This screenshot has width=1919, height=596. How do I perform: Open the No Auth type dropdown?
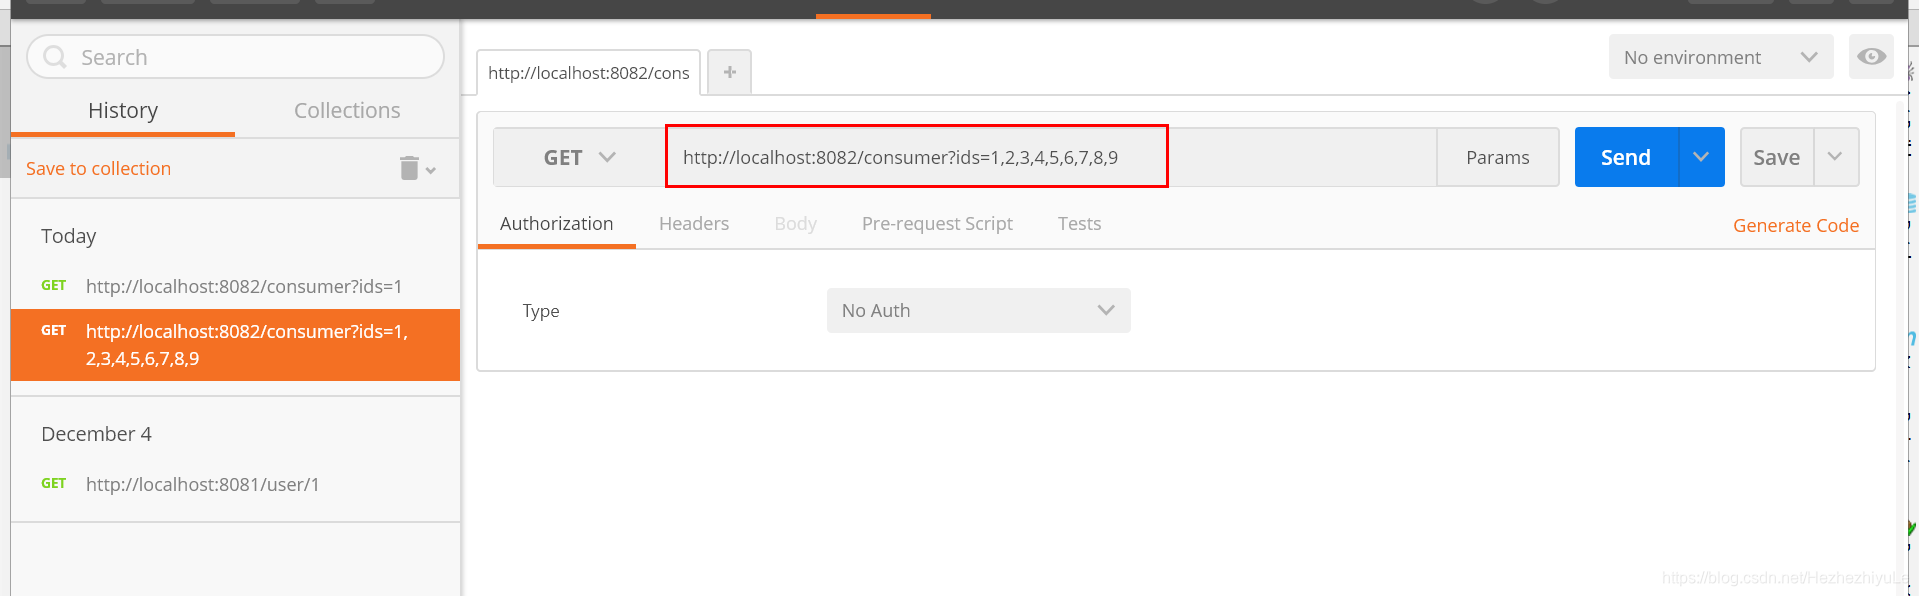click(979, 310)
